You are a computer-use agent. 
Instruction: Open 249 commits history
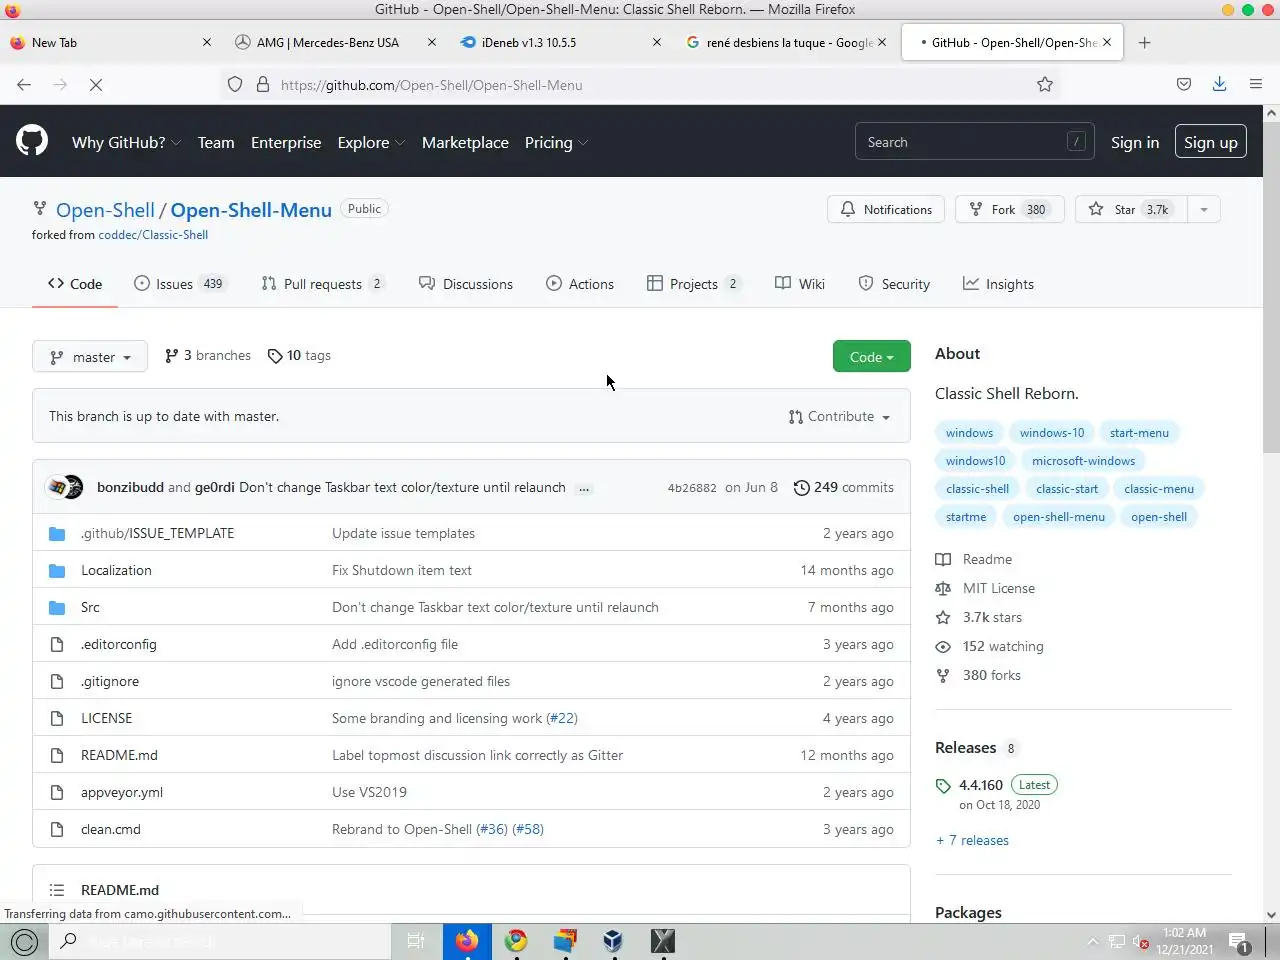pos(844,487)
